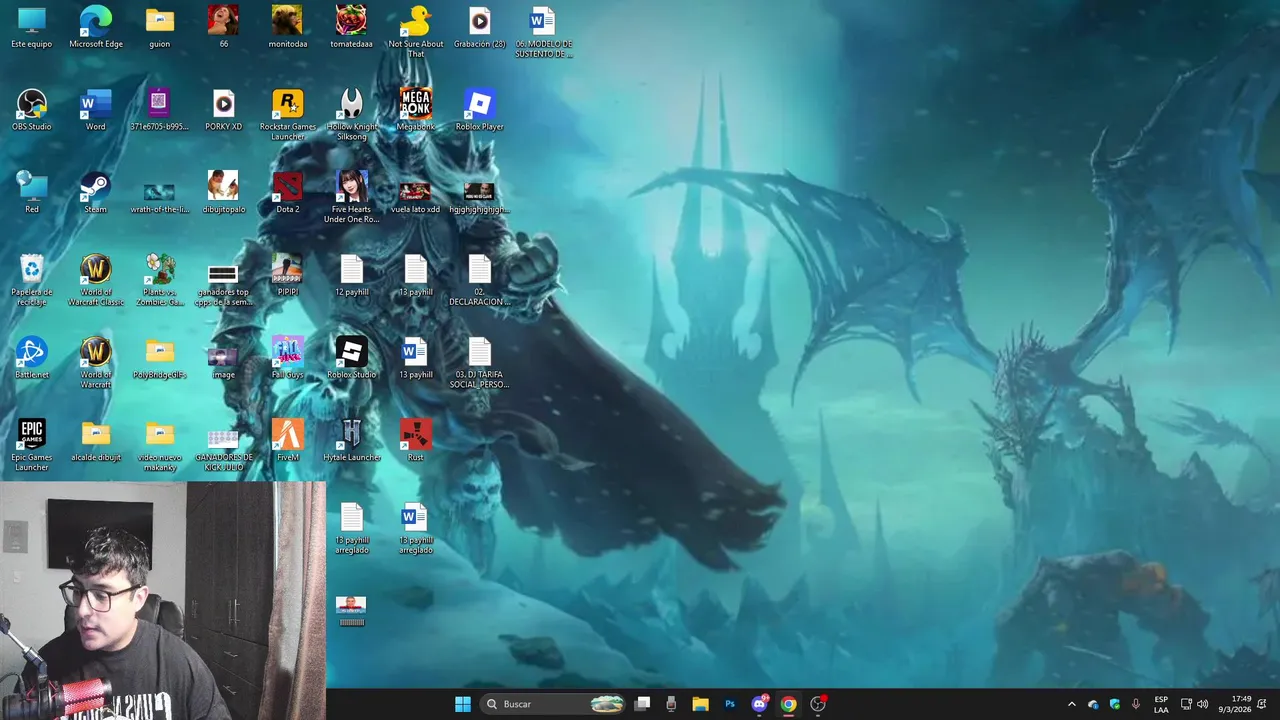Select the tomatedaaa image file
This screenshot has height=720, width=1280.
coord(351,28)
